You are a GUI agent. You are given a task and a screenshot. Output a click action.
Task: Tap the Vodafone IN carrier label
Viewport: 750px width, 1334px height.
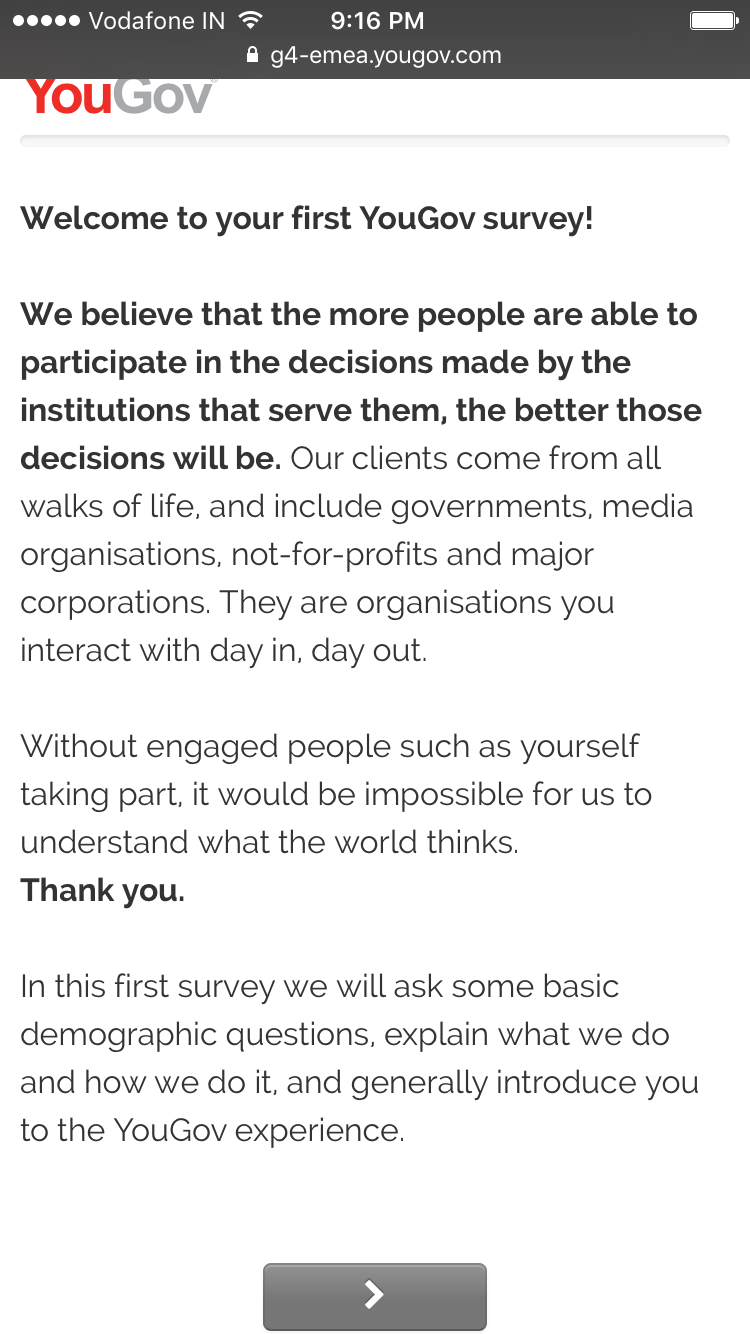tap(157, 20)
